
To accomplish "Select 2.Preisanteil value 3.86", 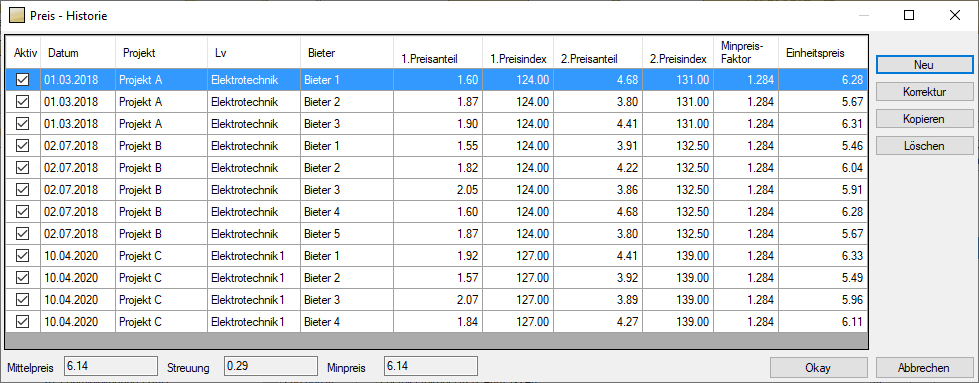I will click(x=598, y=189).
